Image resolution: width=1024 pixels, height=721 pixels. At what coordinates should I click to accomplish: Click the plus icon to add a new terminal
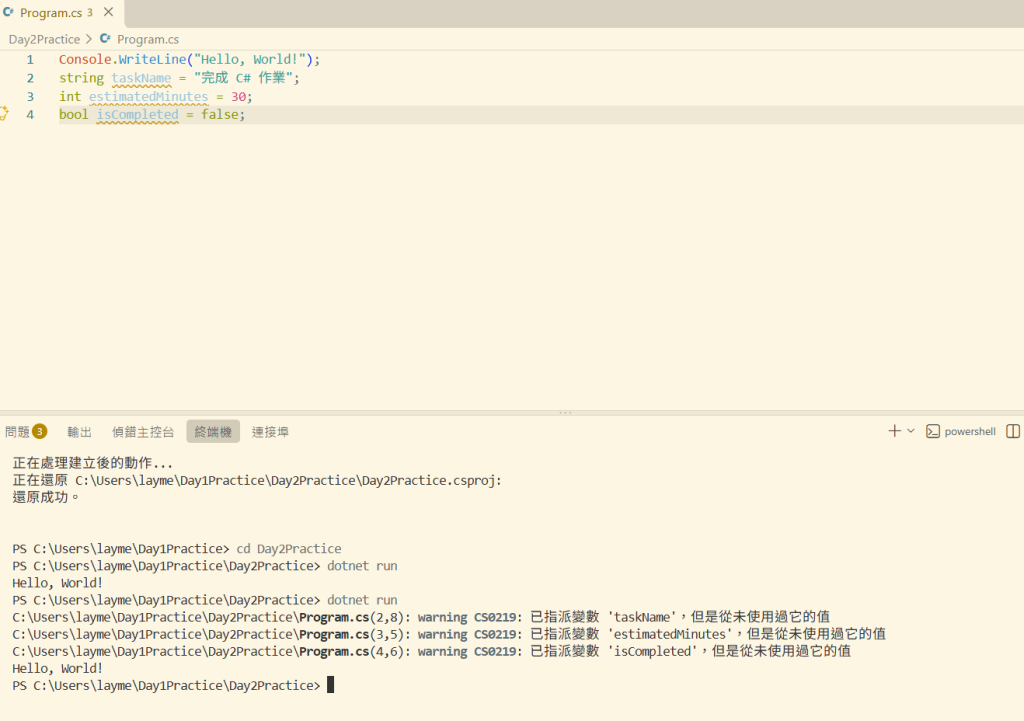tap(894, 431)
